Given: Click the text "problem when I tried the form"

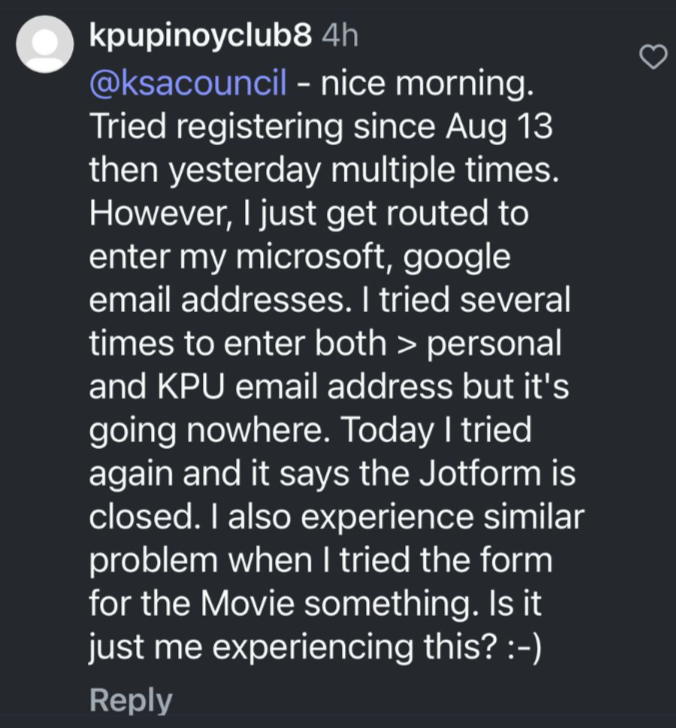Looking at the screenshot, I should pos(321,560).
